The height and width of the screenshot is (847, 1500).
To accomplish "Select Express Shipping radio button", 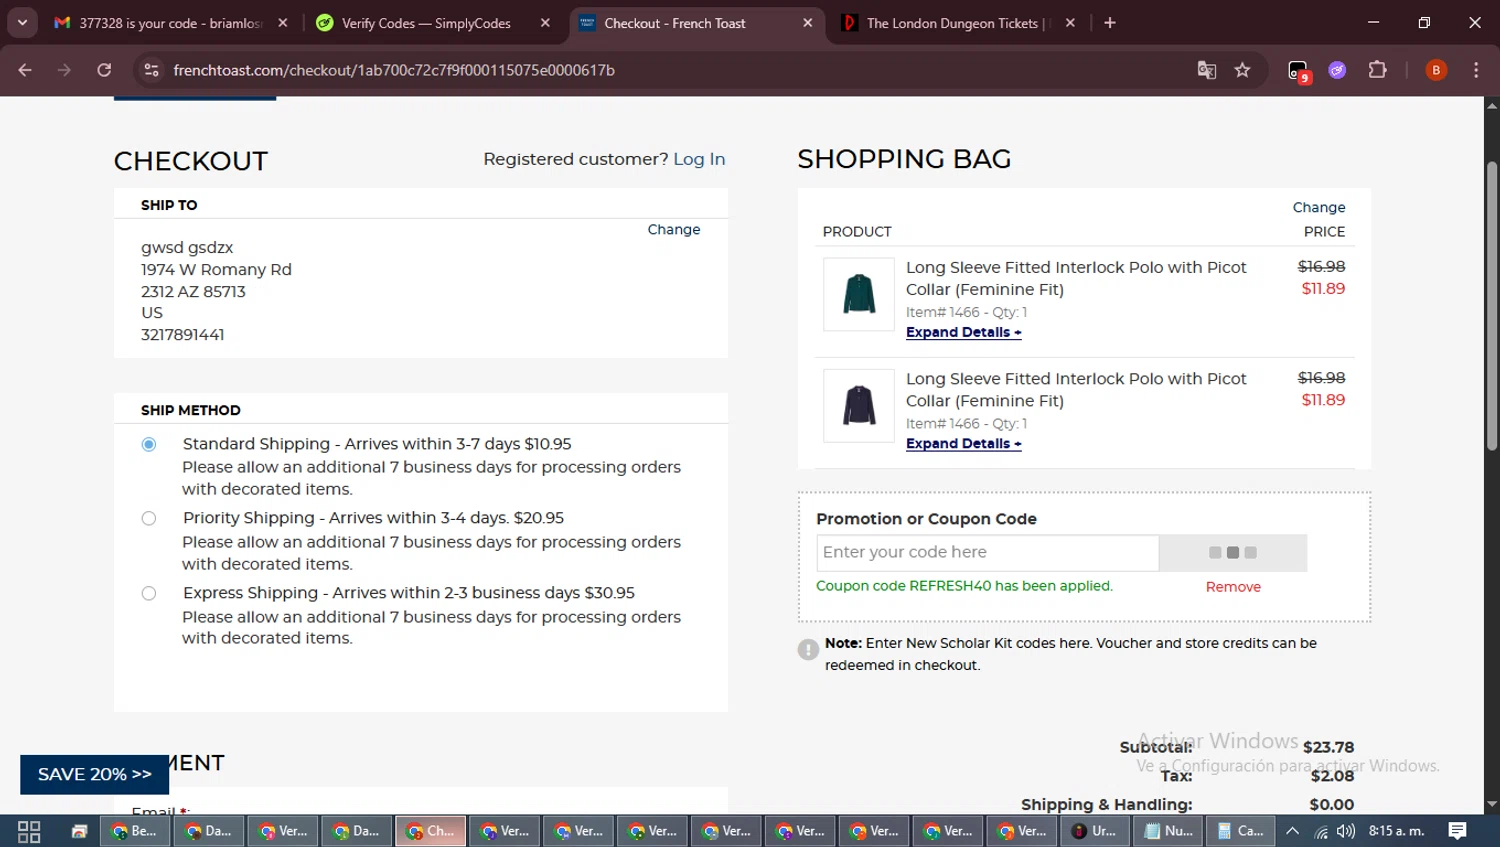I will [149, 593].
